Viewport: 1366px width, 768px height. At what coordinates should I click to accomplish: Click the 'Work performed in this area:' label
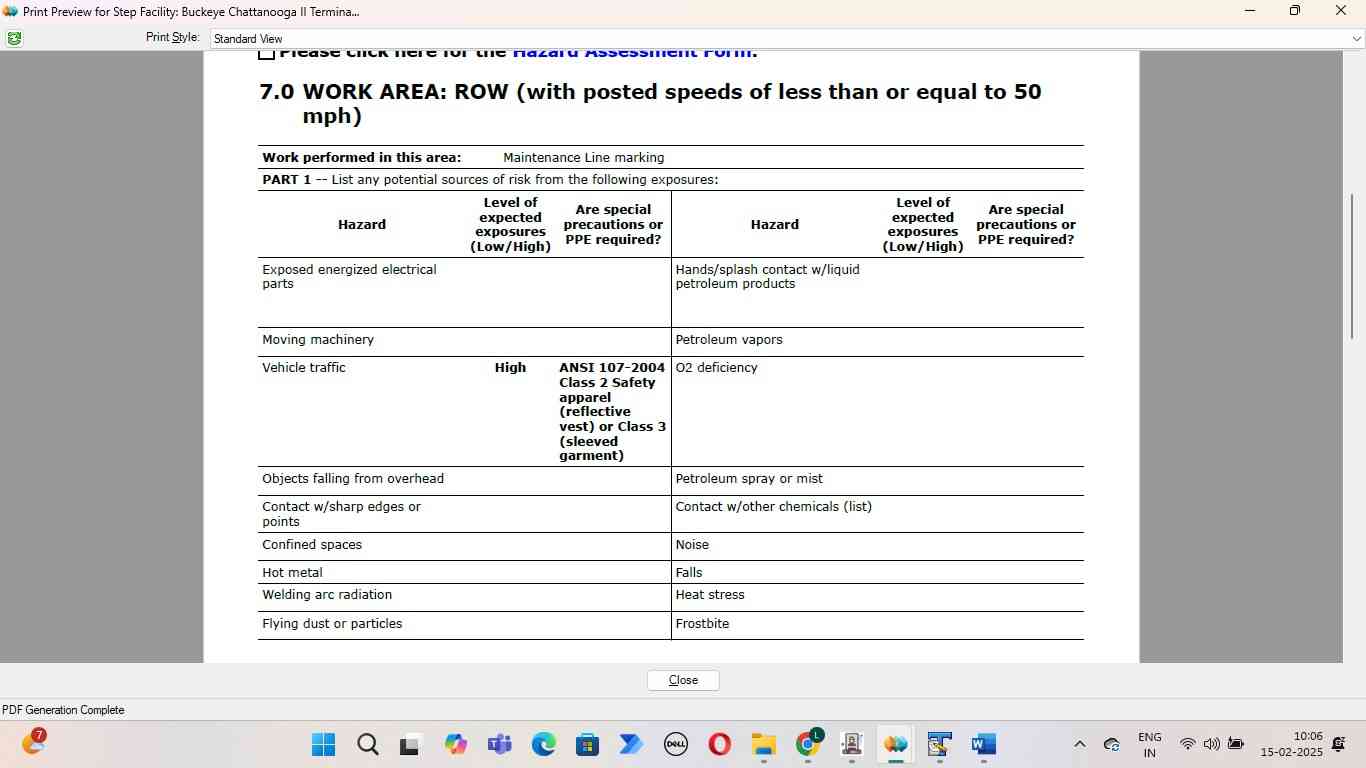click(362, 158)
